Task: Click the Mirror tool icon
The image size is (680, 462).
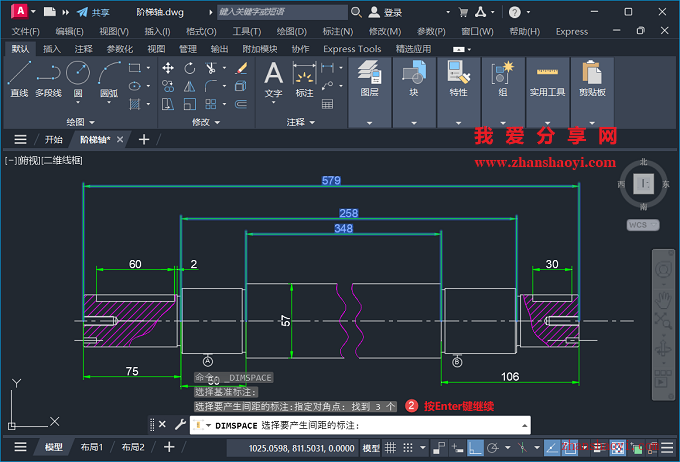Action: click(190, 86)
